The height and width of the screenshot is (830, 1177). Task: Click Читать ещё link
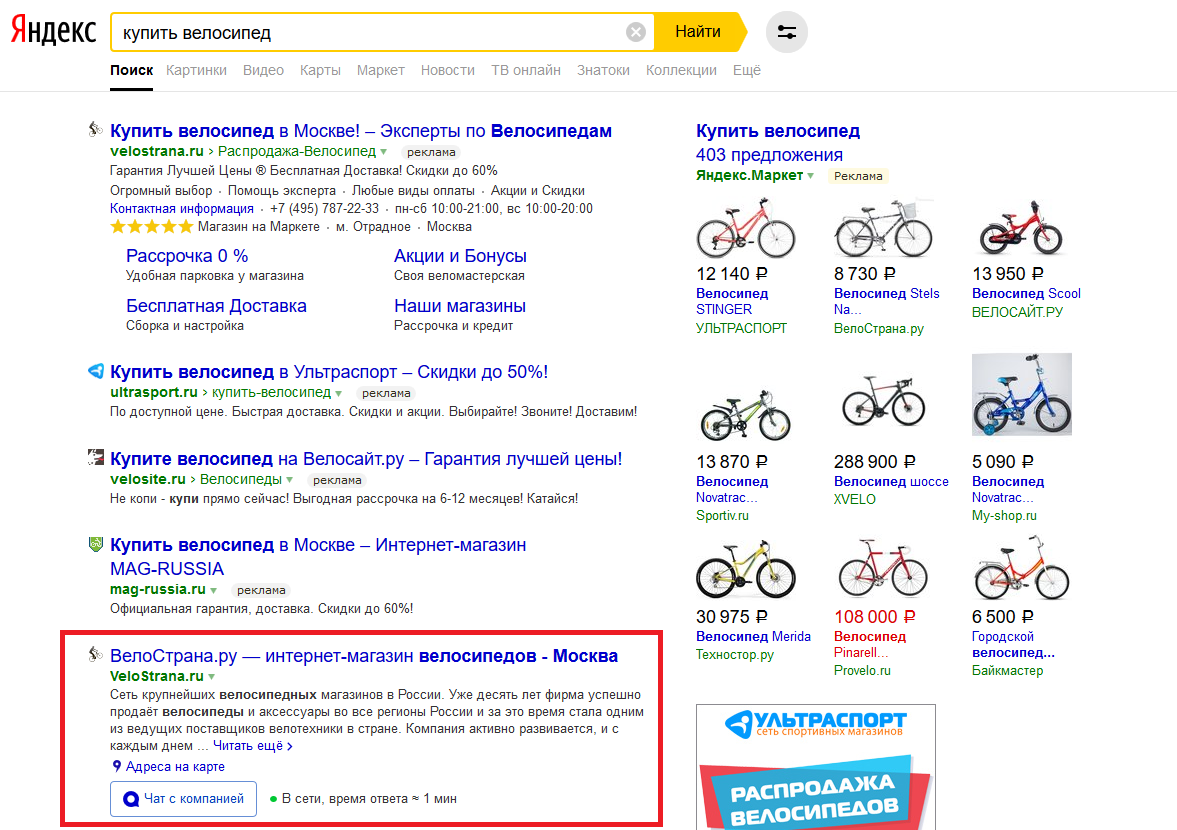coord(253,746)
